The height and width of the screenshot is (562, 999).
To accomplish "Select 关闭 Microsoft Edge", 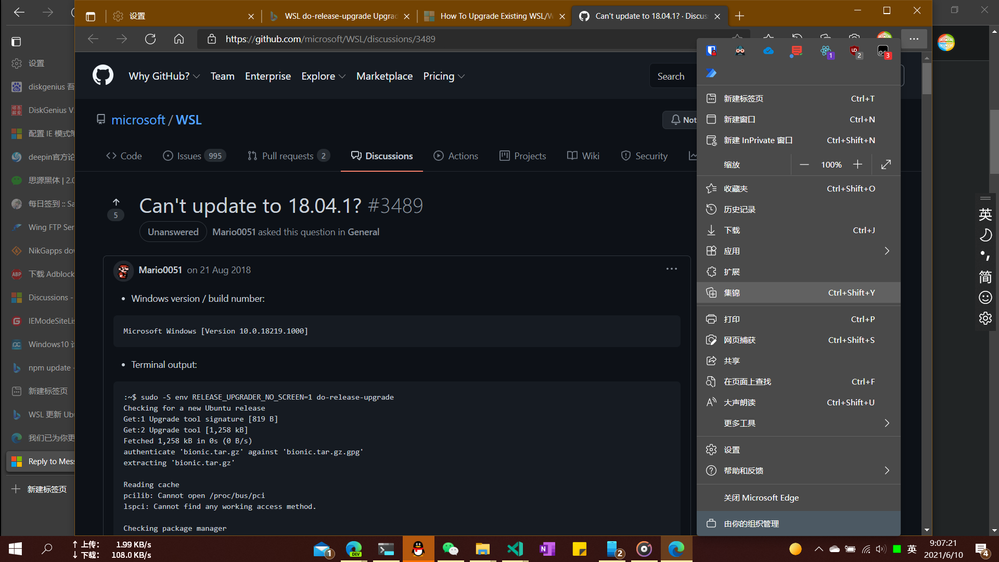I will [x=798, y=498].
